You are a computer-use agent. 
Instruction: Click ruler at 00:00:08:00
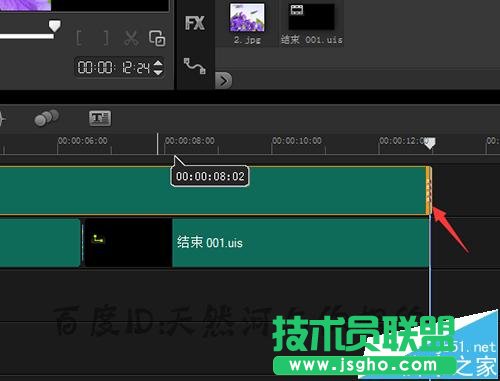190,141
